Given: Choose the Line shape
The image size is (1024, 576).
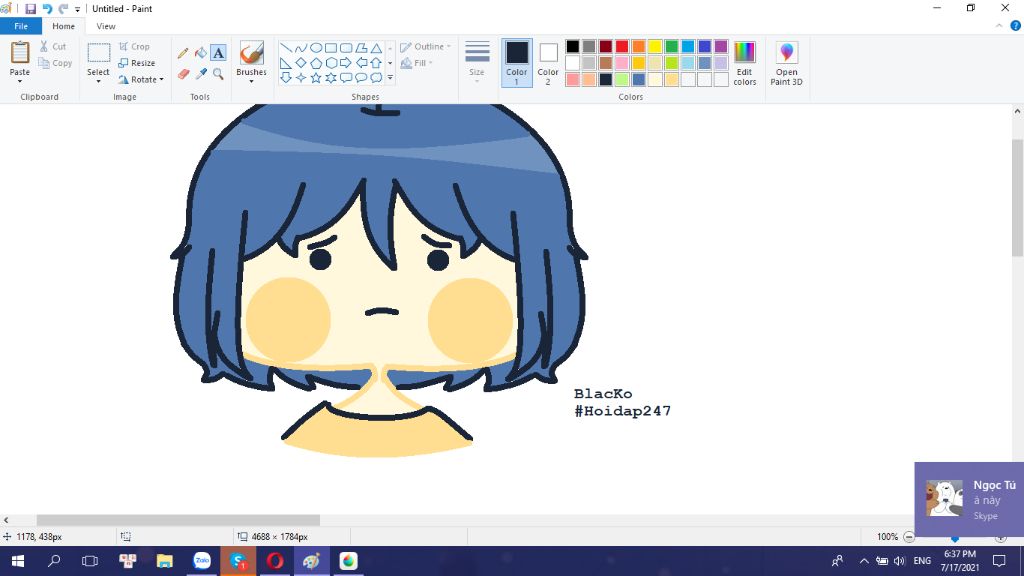Looking at the screenshot, I should click(x=285, y=48).
